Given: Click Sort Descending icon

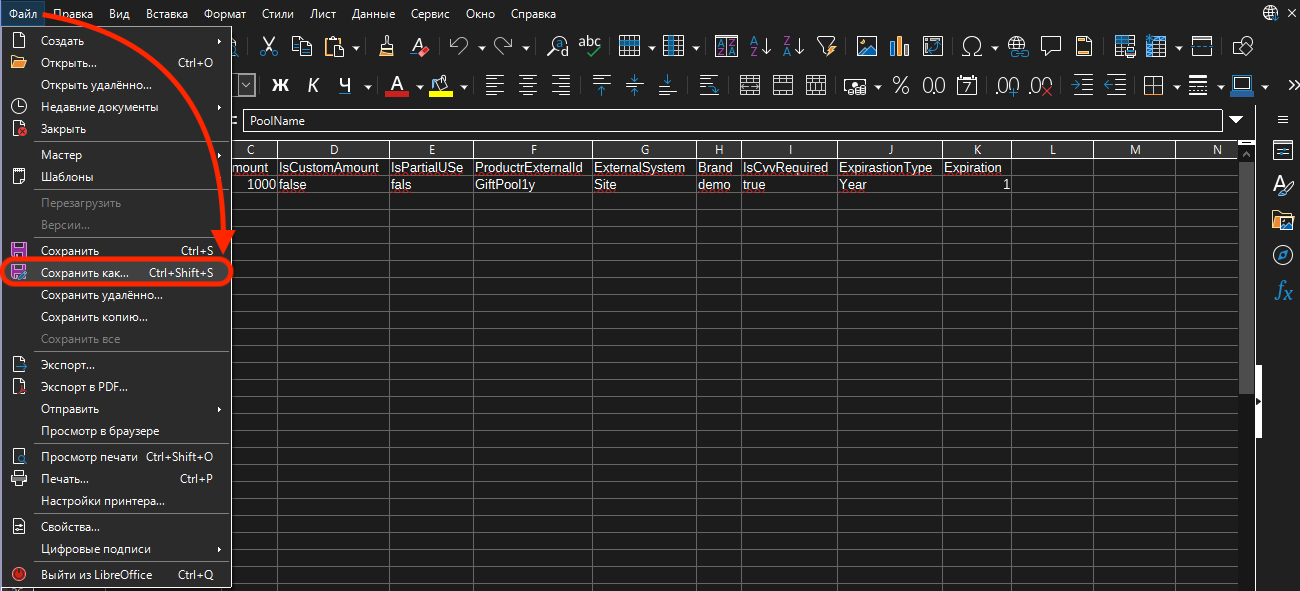Looking at the screenshot, I should (x=793, y=46).
